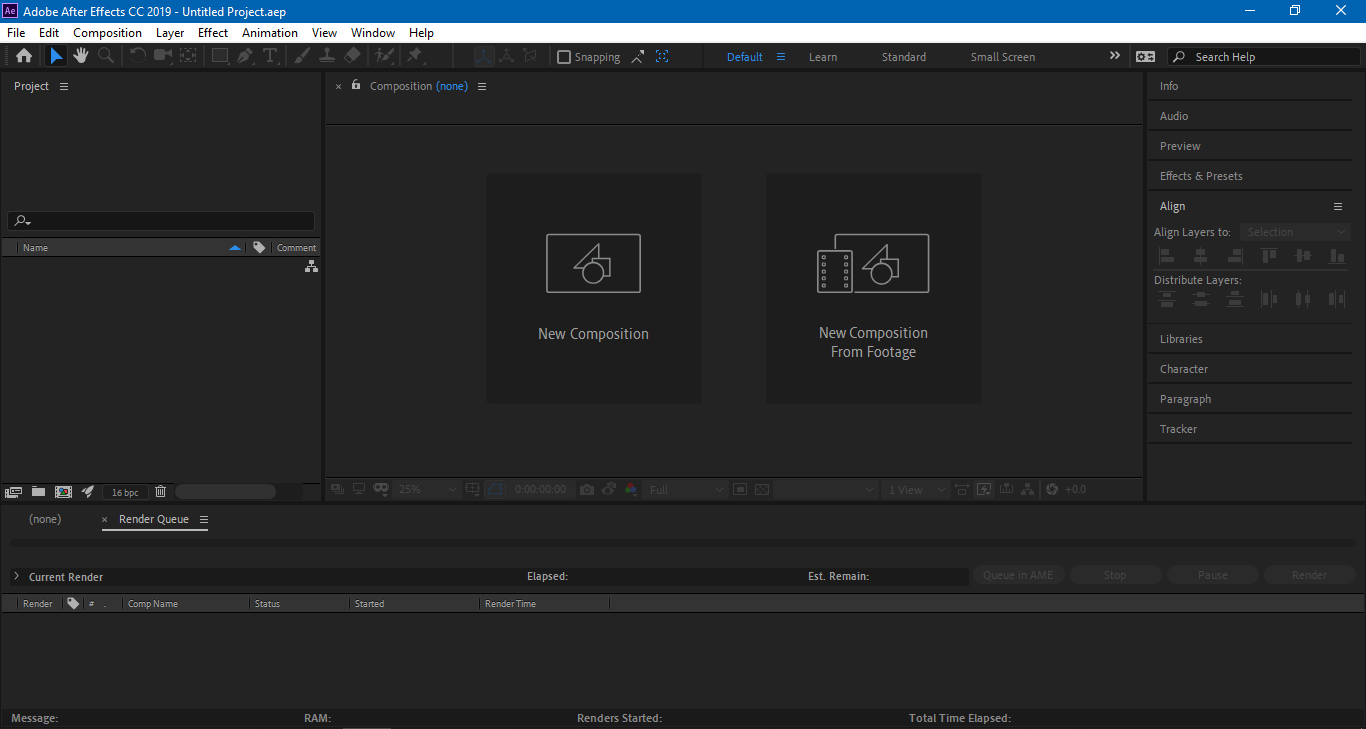Take a snapshot with the camera icon
Screen dimensions: 1366x729
(587, 489)
